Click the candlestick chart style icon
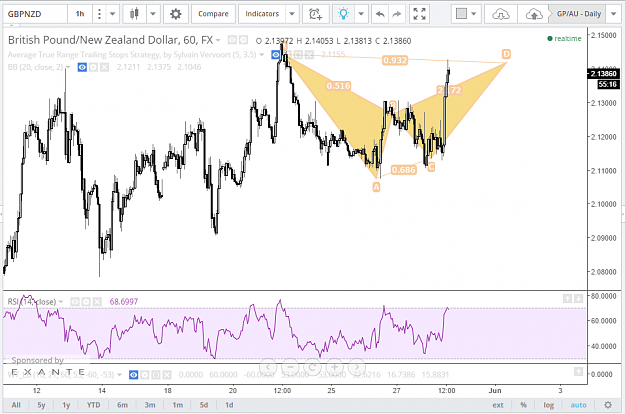 (x=135, y=14)
